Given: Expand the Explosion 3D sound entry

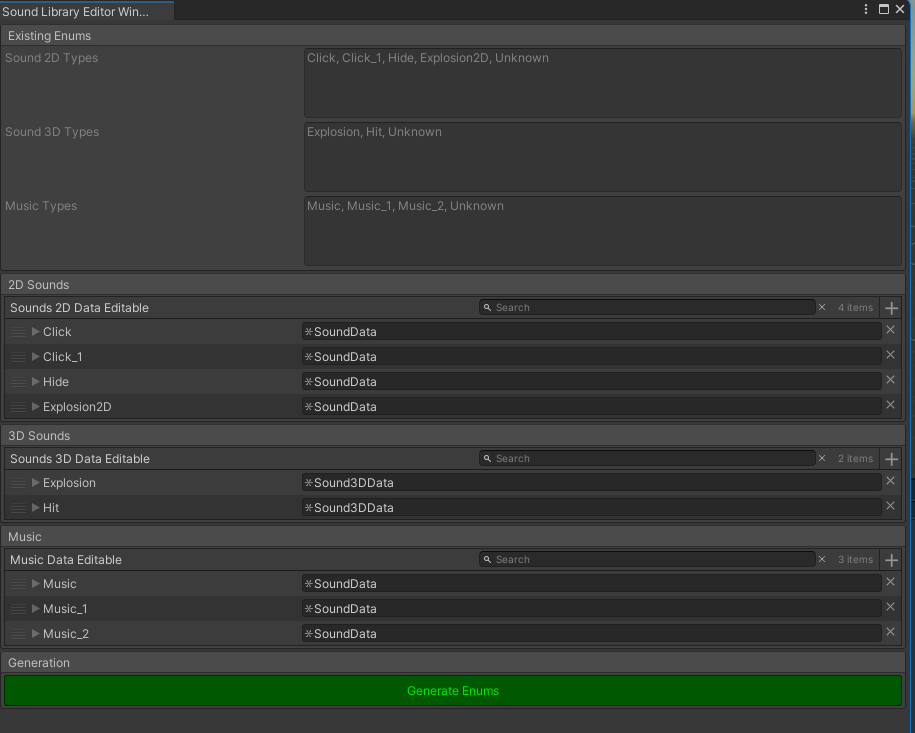Looking at the screenshot, I should pos(36,483).
